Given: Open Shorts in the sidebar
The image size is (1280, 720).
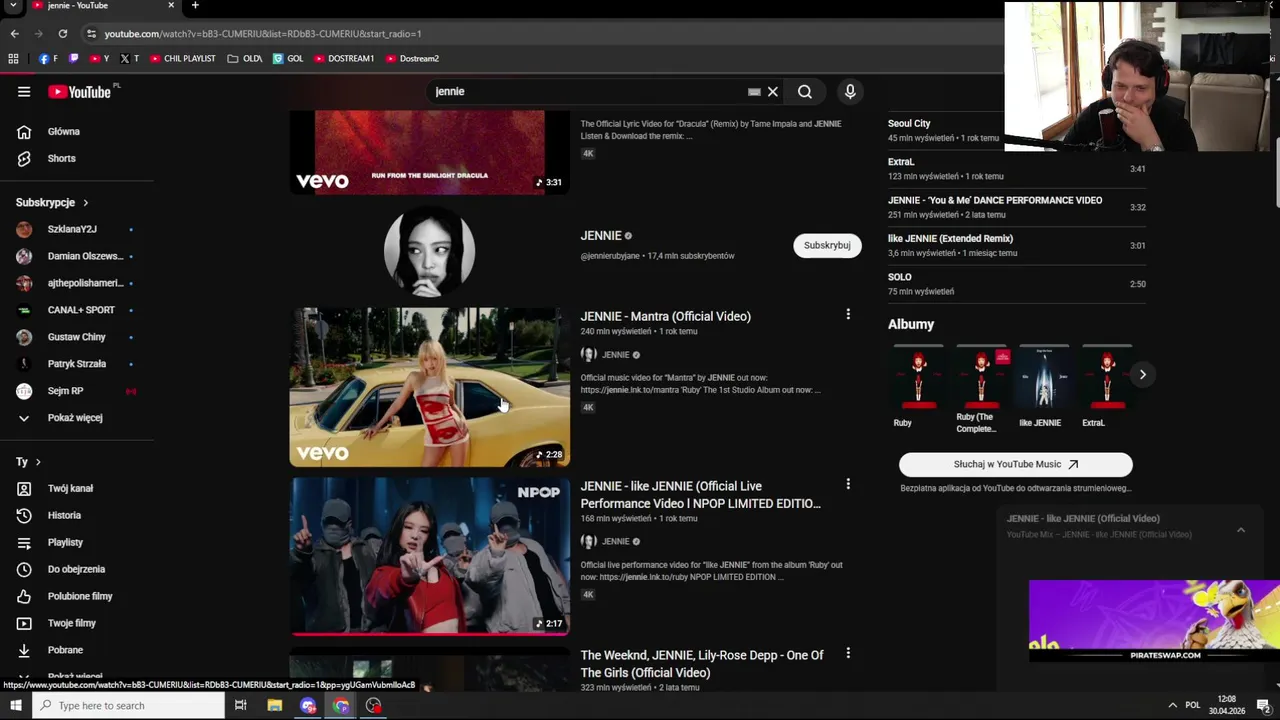Looking at the screenshot, I should [x=61, y=159].
